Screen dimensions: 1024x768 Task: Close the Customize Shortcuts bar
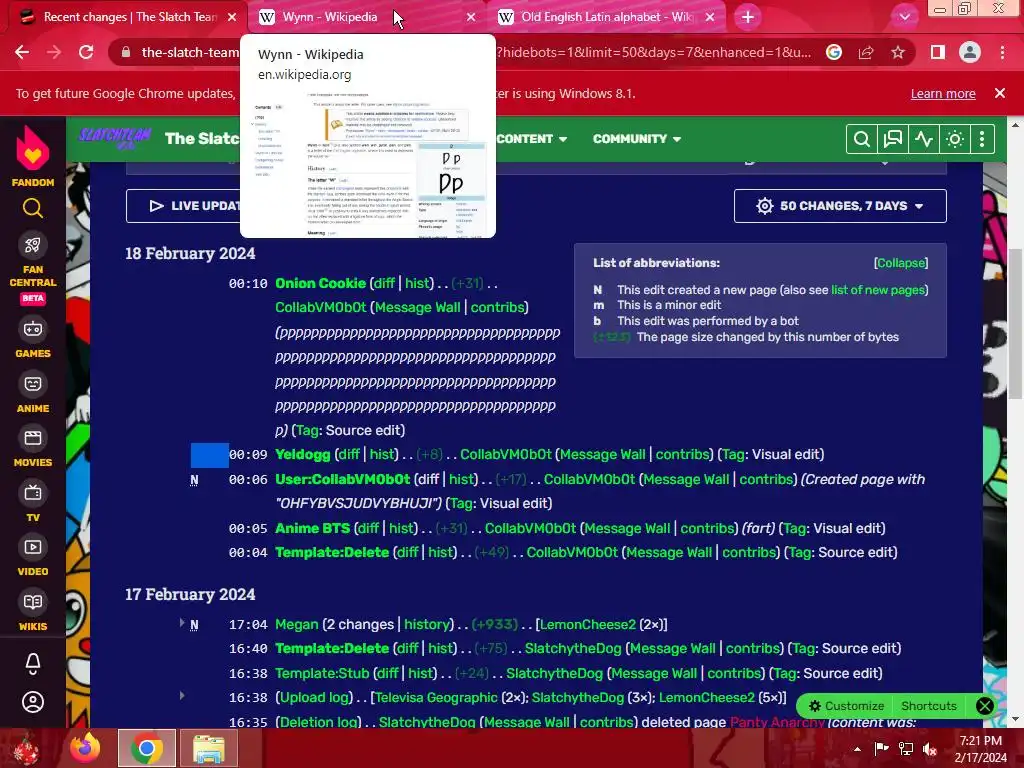[985, 706]
